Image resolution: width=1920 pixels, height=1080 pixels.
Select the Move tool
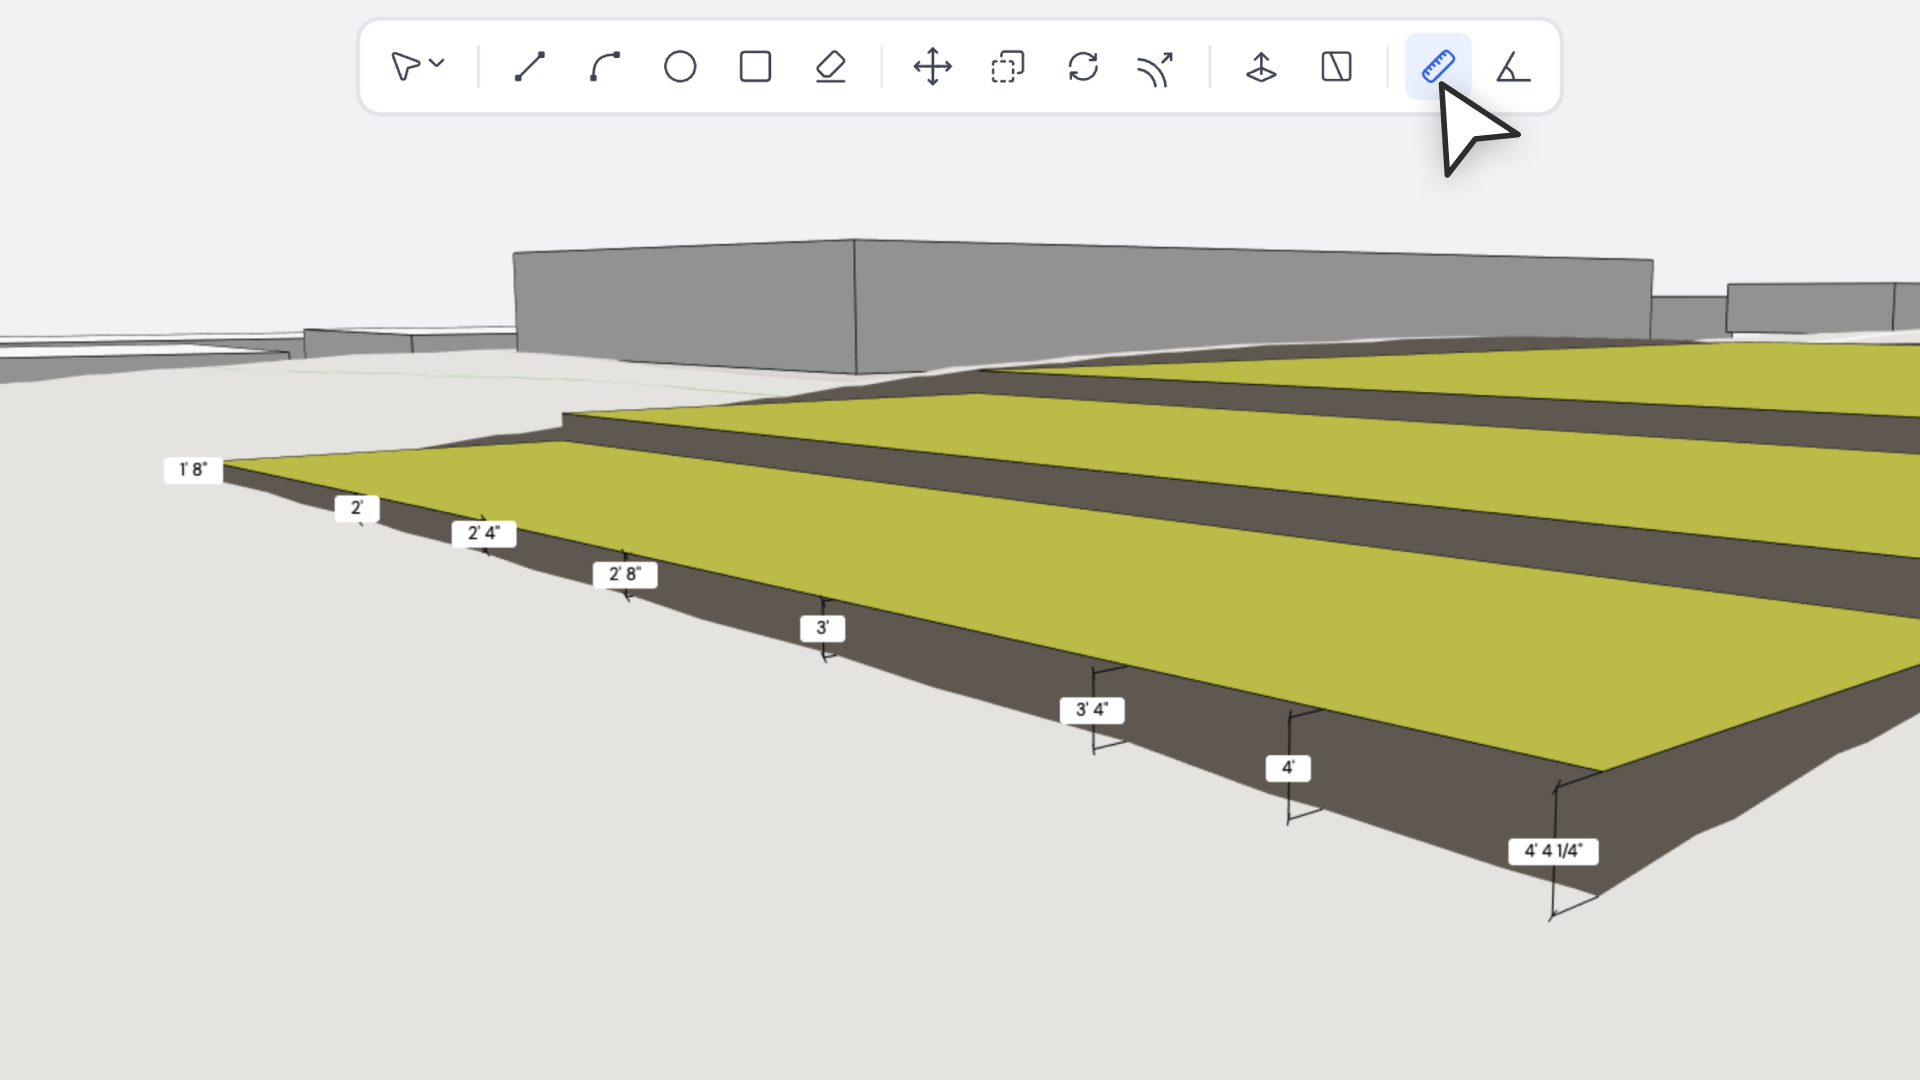932,67
